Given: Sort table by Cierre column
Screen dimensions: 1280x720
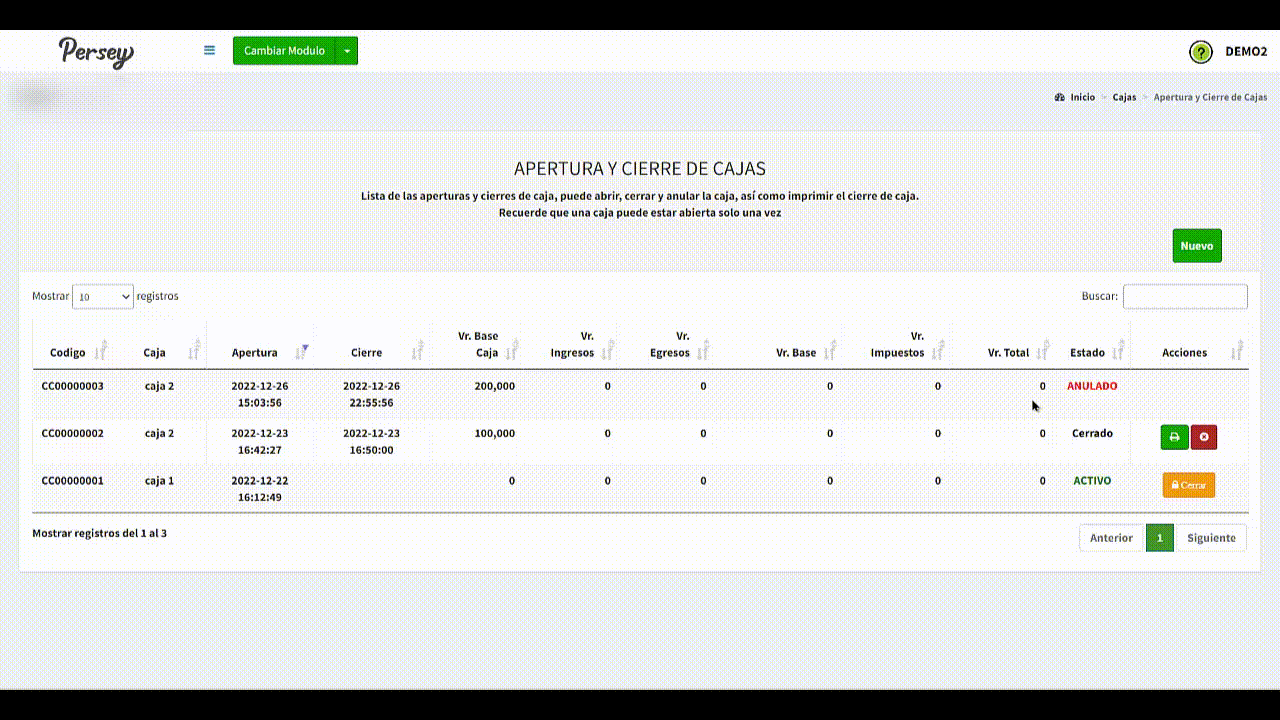Looking at the screenshot, I should pos(367,352).
